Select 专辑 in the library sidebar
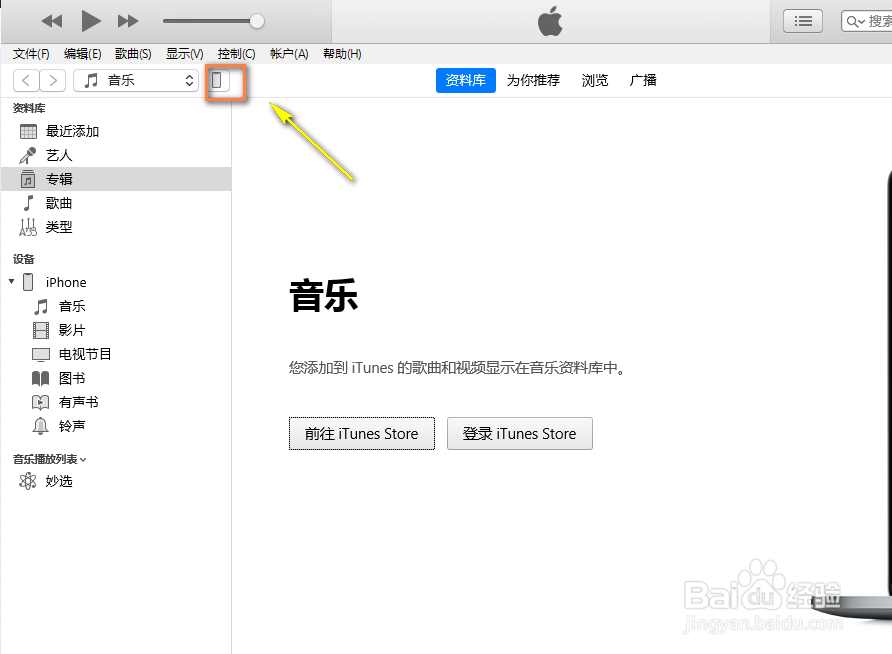The image size is (892, 654). click(116, 179)
